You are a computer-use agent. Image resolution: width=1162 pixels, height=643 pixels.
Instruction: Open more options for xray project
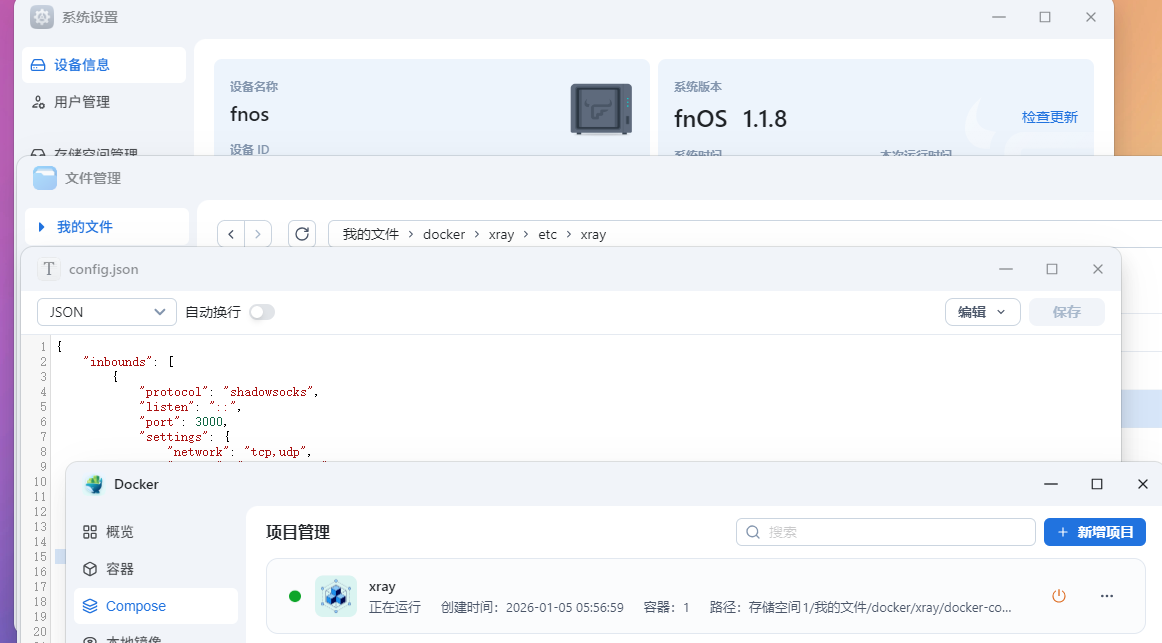pos(1106,596)
